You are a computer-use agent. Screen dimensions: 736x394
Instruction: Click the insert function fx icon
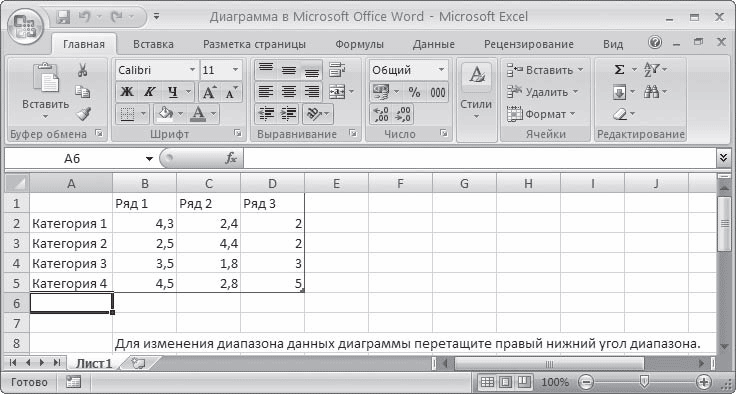pyautogui.click(x=231, y=159)
